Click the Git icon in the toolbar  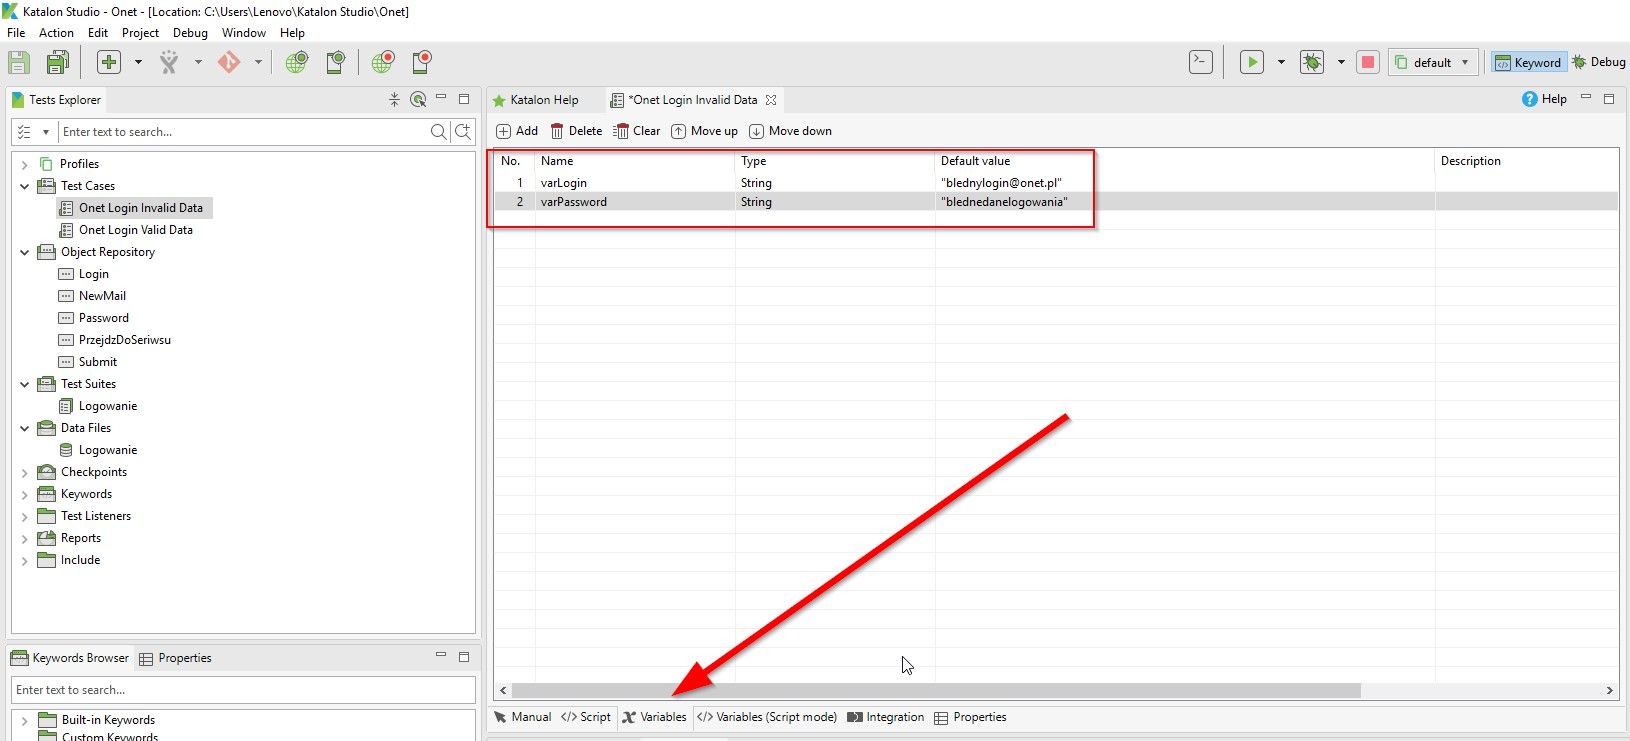pos(229,62)
